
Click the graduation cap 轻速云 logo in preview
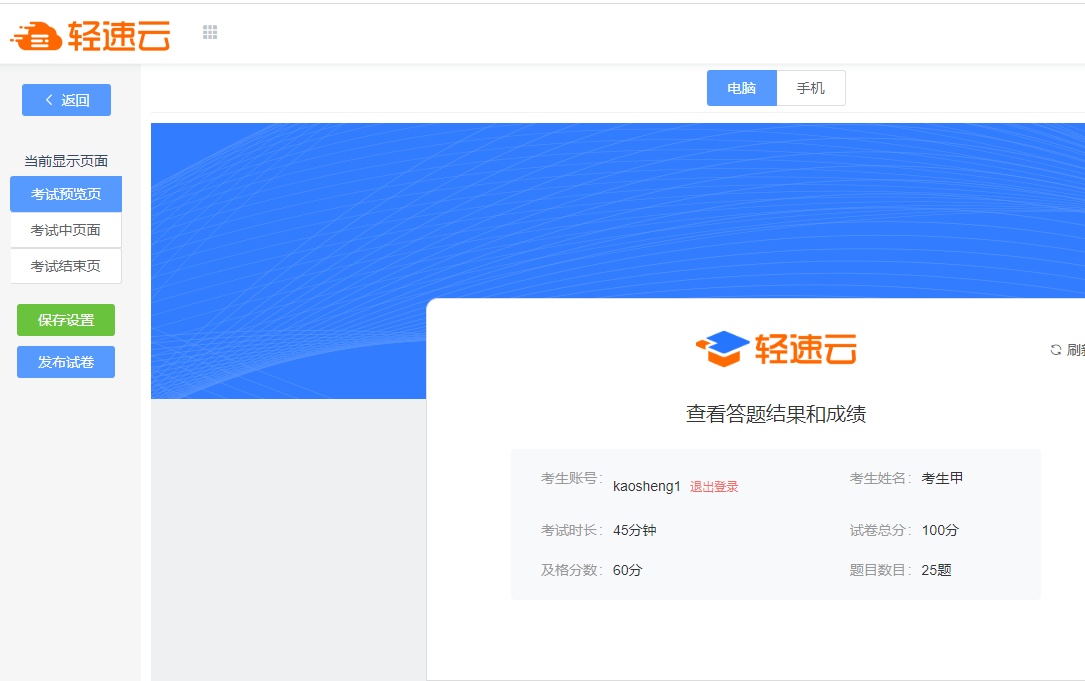[x=776, y=348]
